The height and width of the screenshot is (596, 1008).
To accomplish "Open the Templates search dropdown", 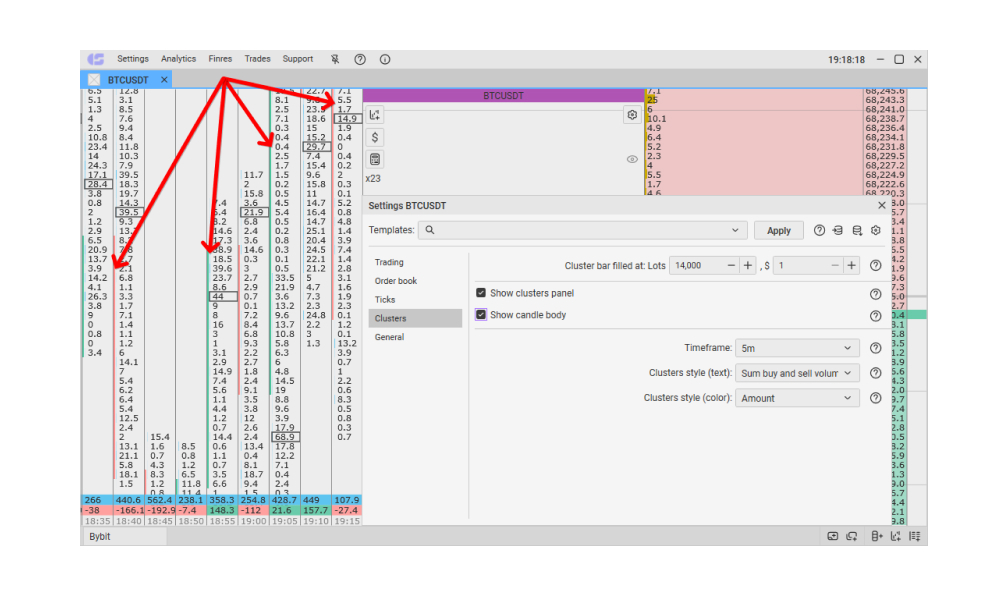I will pos(582,230).
